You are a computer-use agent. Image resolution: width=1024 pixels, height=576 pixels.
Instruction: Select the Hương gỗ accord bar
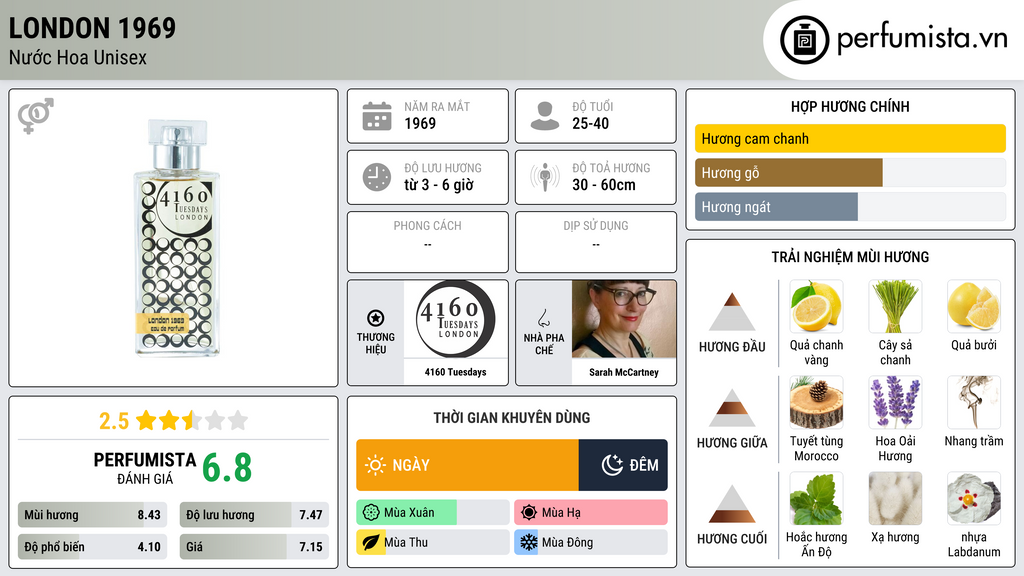tap(850, 172)
